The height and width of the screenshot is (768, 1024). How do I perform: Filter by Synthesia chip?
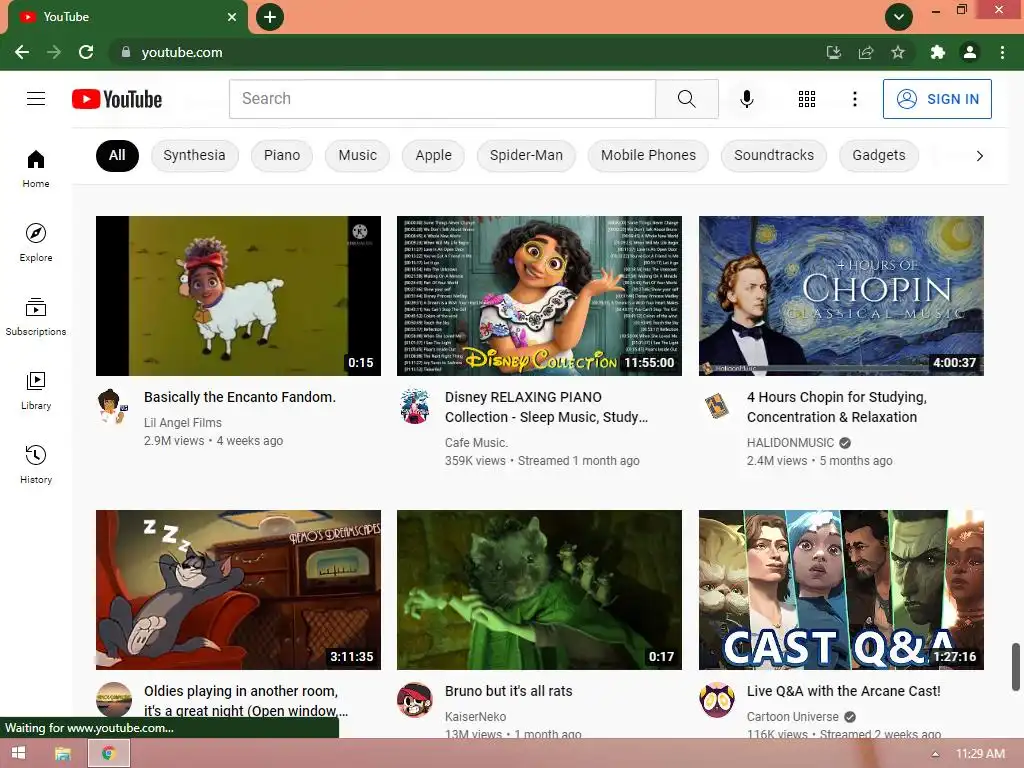click(195, 155)
